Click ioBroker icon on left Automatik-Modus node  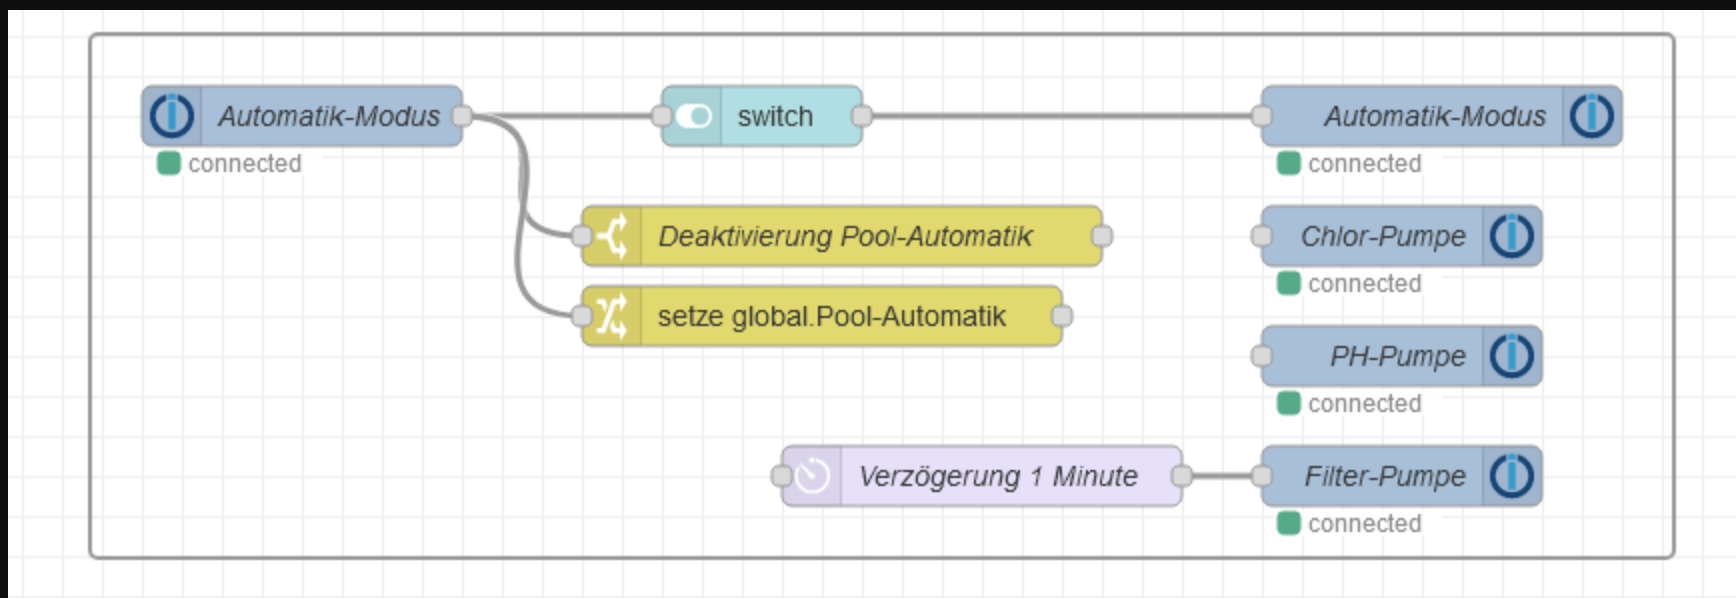pyautogui.click(x=172, y=116)
